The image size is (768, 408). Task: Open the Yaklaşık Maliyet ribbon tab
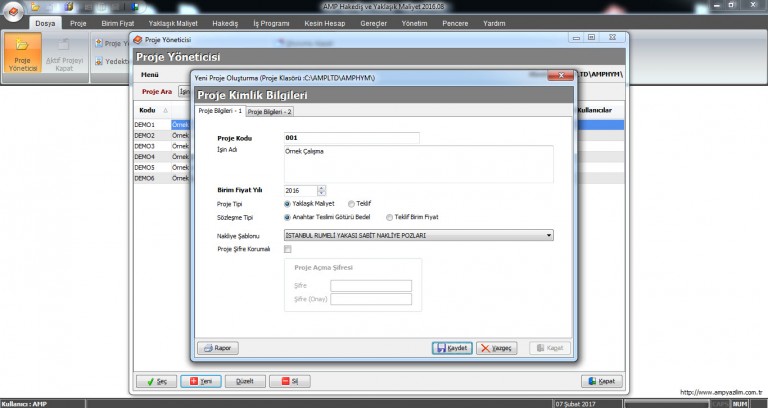pos(173,20)
